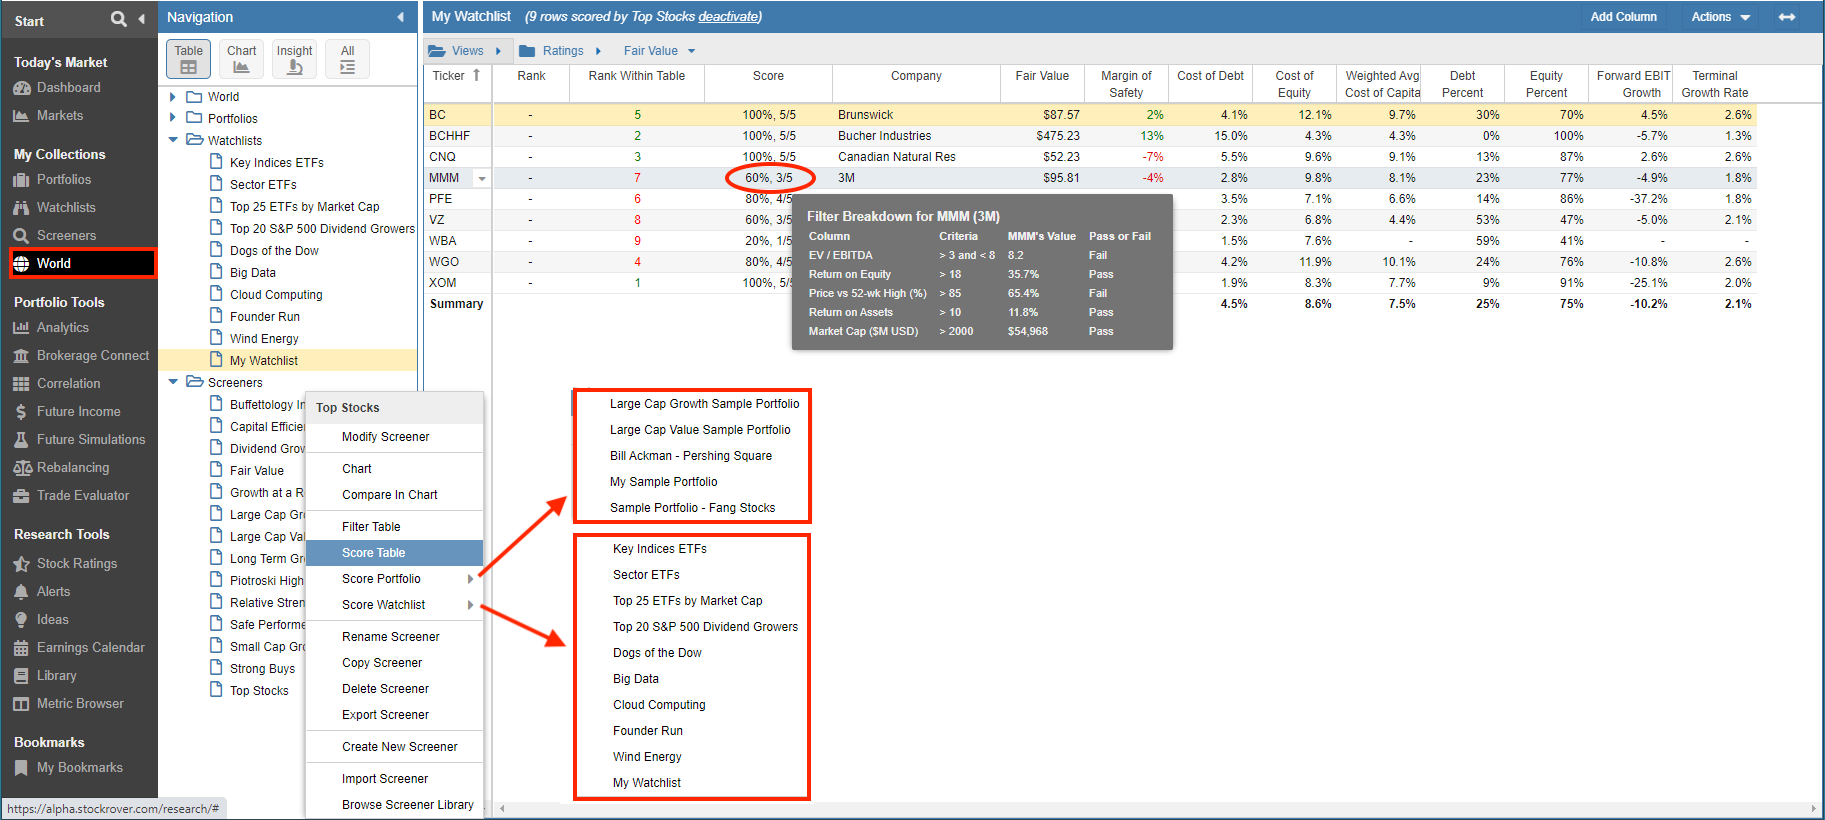
Task: Open Ideas lightbulb item
Action: coord(52,620)
